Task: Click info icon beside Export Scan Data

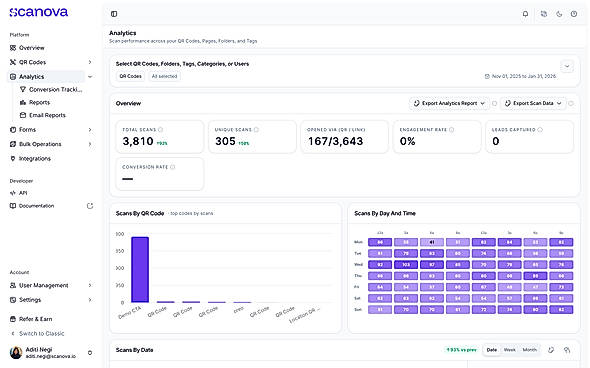Action: (x=571, y=103)
